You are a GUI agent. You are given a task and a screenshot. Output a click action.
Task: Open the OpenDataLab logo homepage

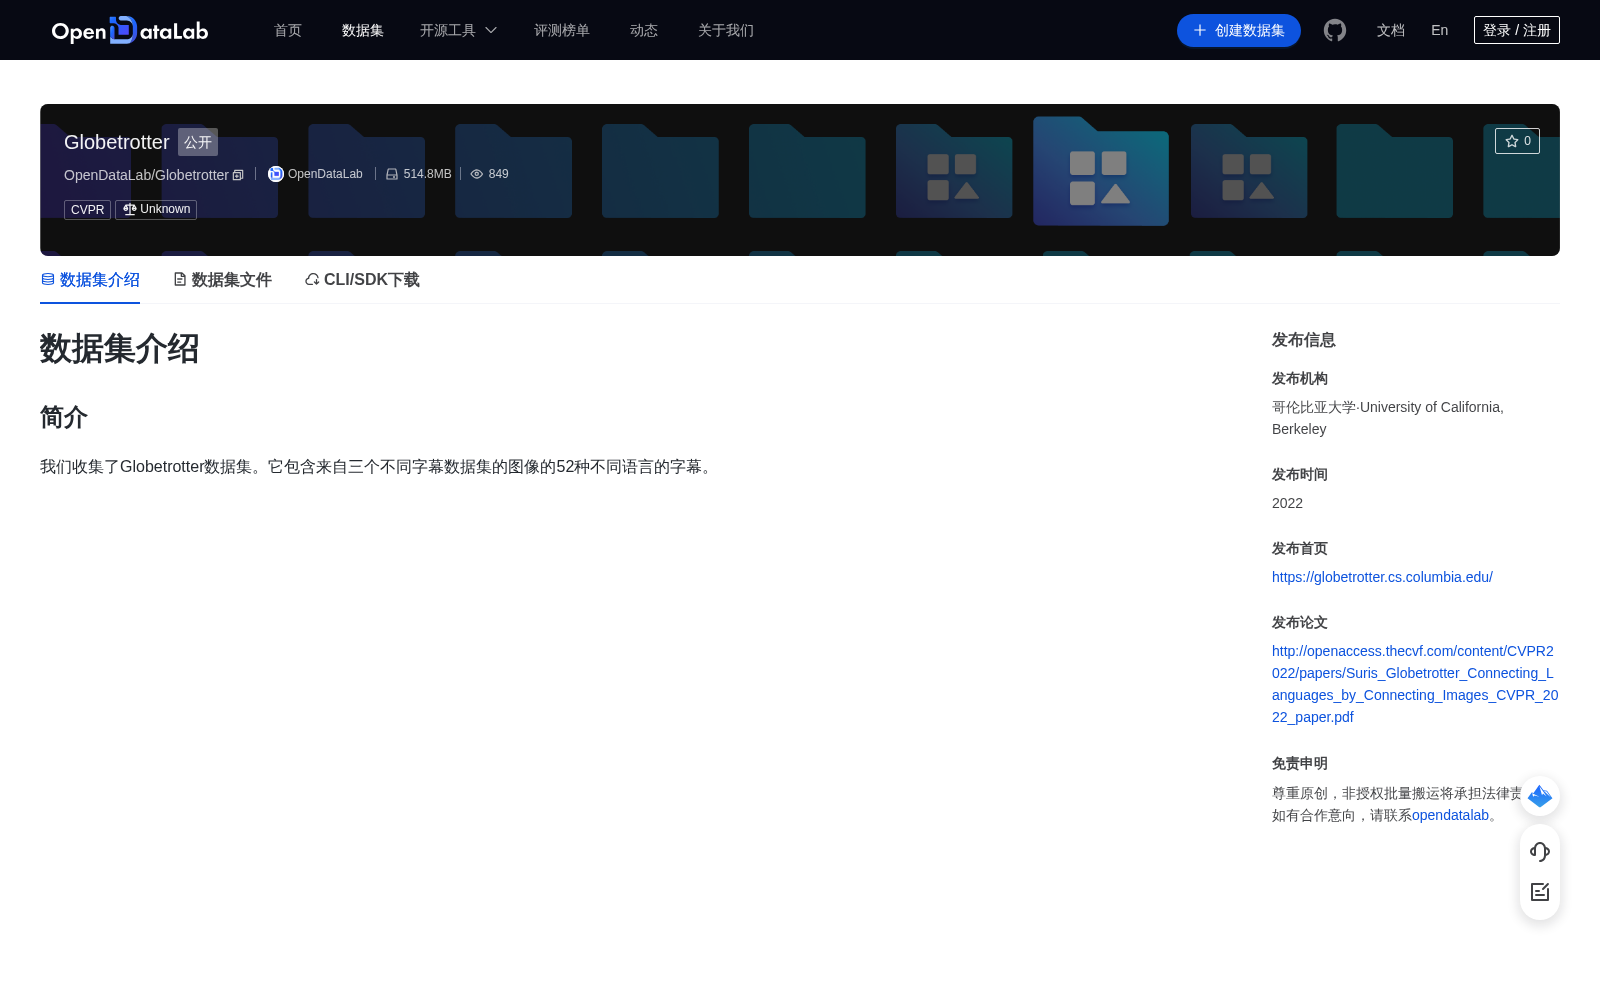pos(130,30)
